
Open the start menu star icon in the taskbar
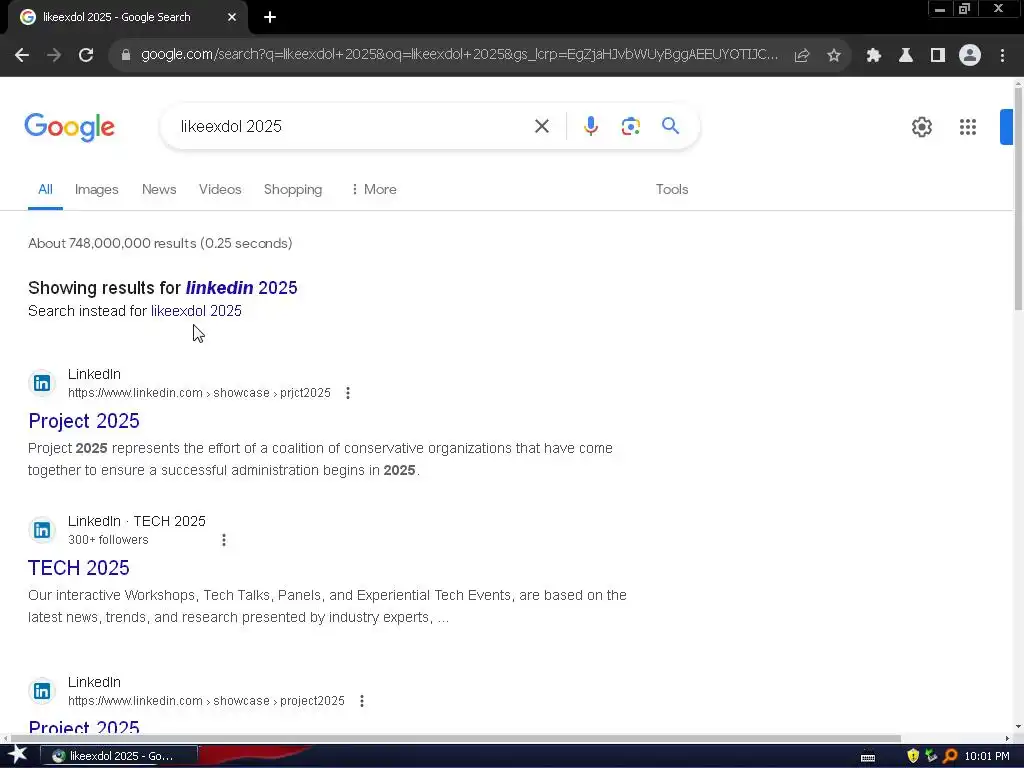click(x=18, y=756)
